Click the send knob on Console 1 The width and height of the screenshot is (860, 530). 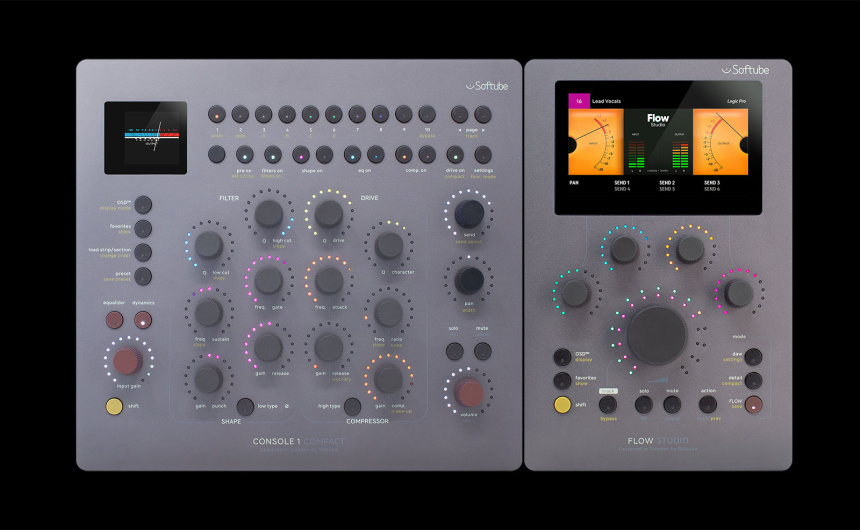click(469, 213)
